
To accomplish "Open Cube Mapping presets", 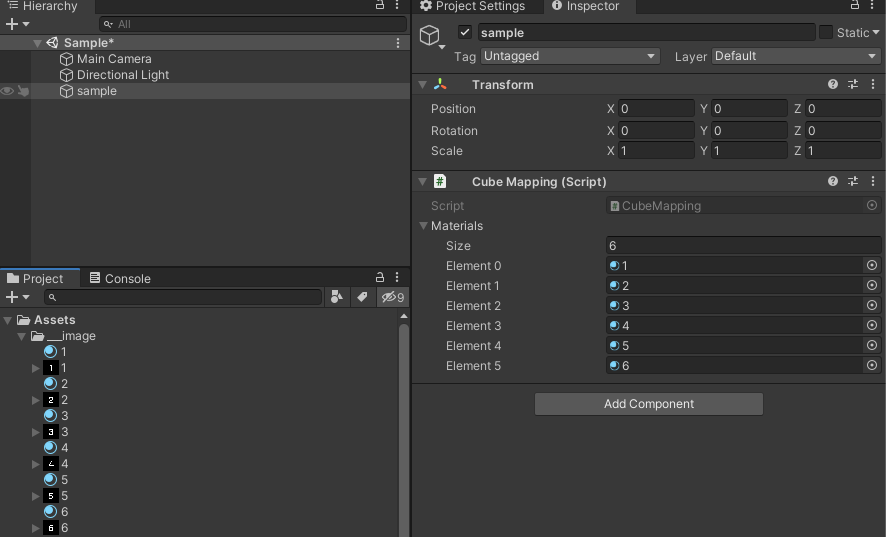I will (853, 181).
